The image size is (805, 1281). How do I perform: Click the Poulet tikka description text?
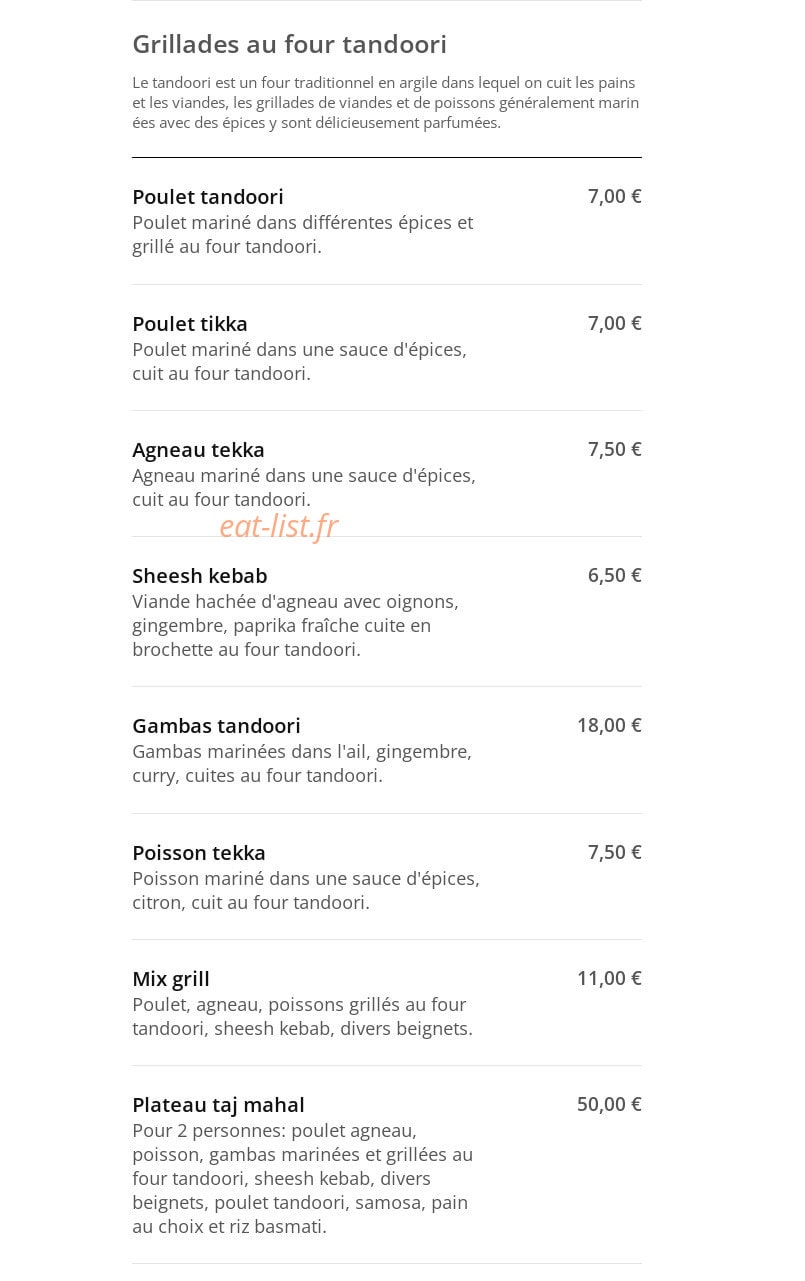click(x=300, y=362)
